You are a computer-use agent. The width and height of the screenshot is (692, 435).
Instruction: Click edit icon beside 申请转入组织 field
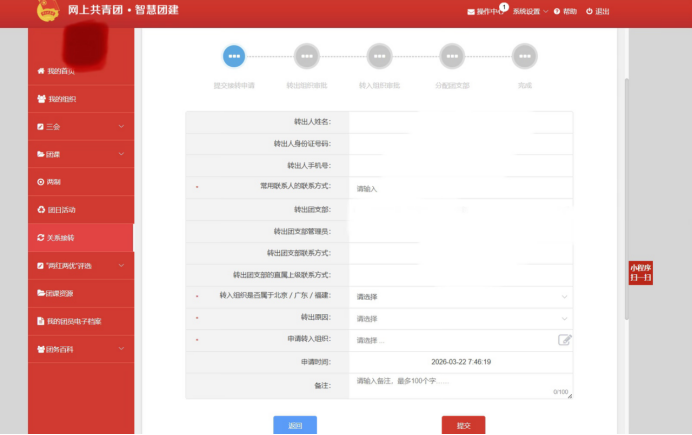(x=565, y=340)
